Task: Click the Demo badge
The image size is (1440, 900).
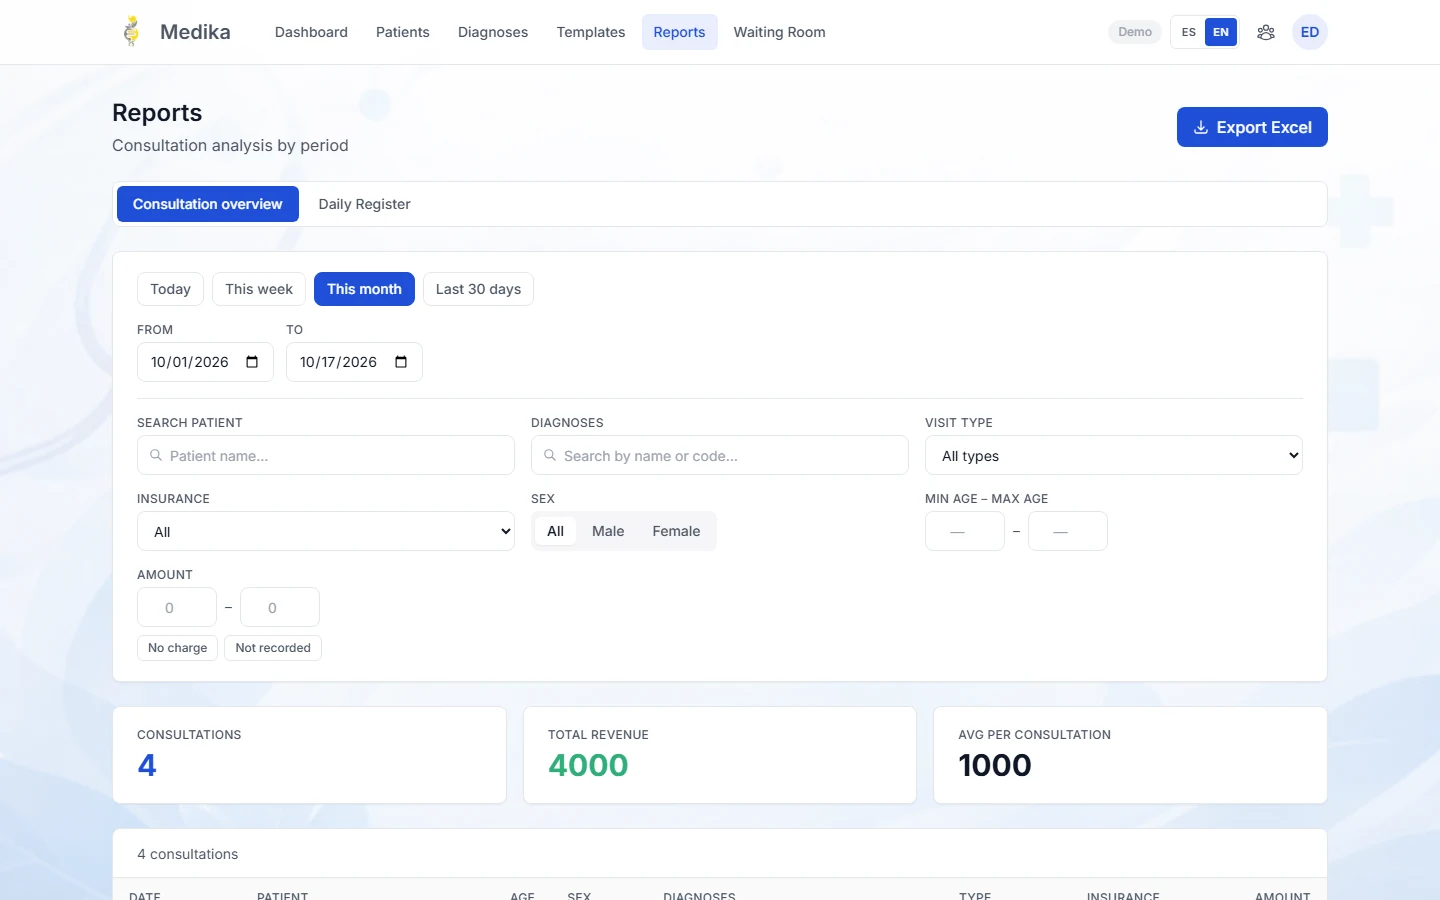Action: click(1135, 32)
